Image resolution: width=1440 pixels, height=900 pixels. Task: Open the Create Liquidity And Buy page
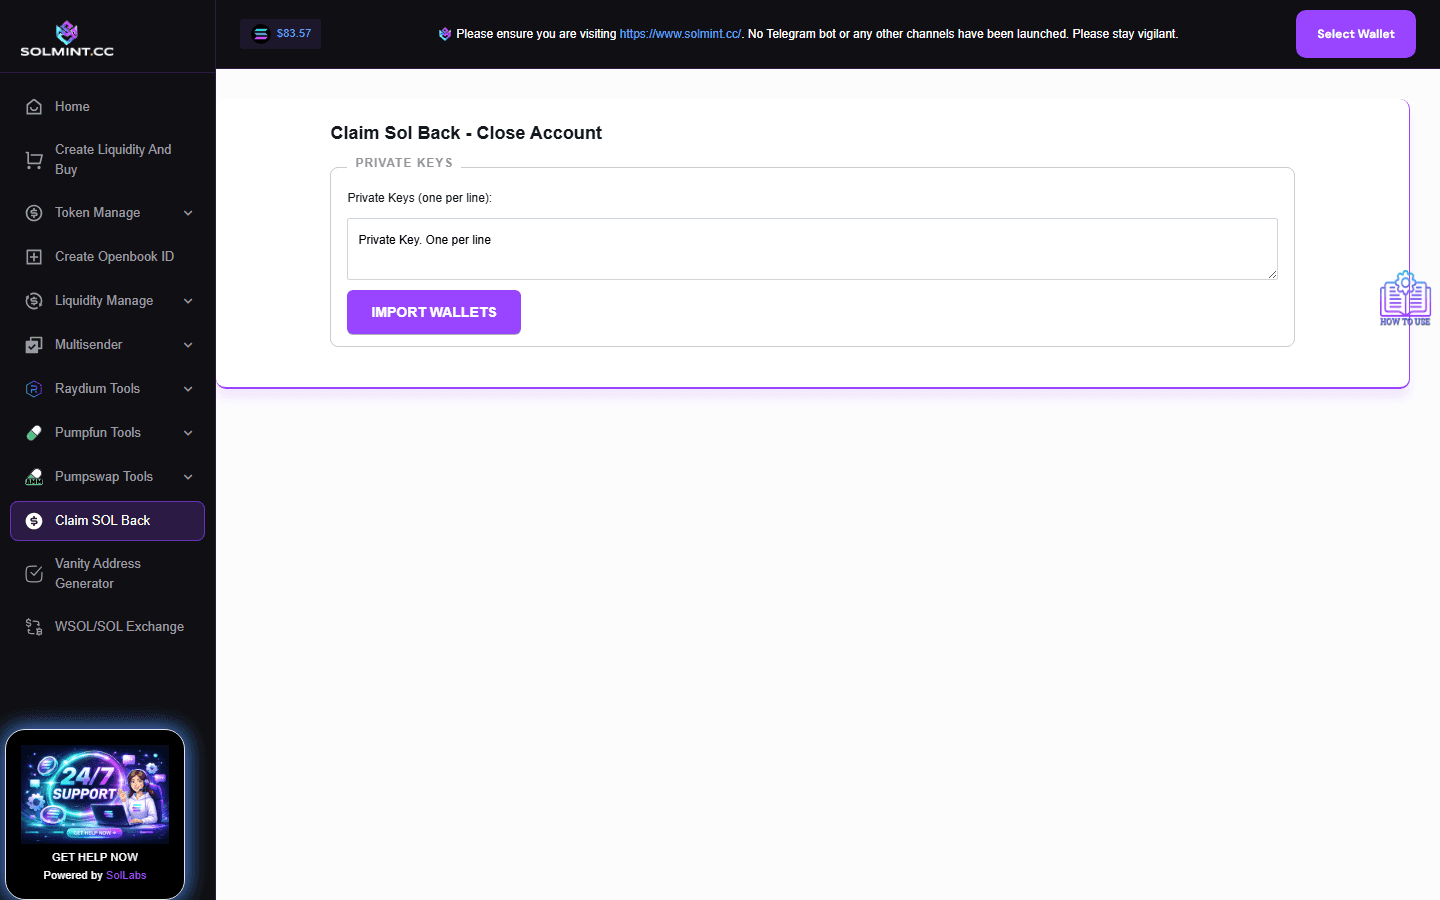click(x=112, y=159)
